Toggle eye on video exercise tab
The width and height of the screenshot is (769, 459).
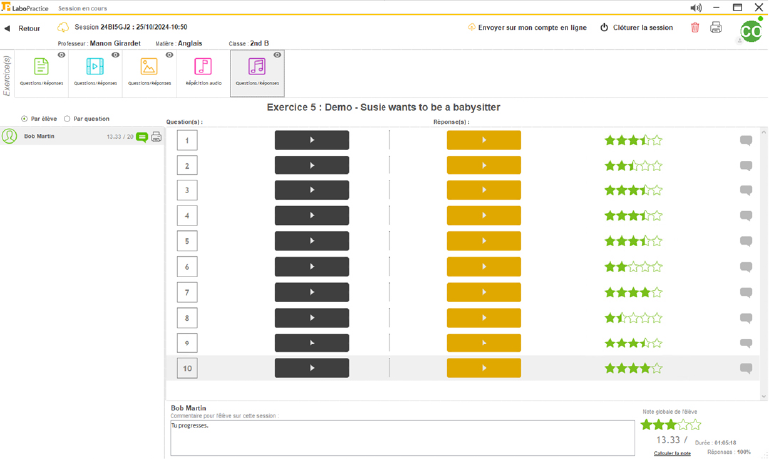coord(115,55)
